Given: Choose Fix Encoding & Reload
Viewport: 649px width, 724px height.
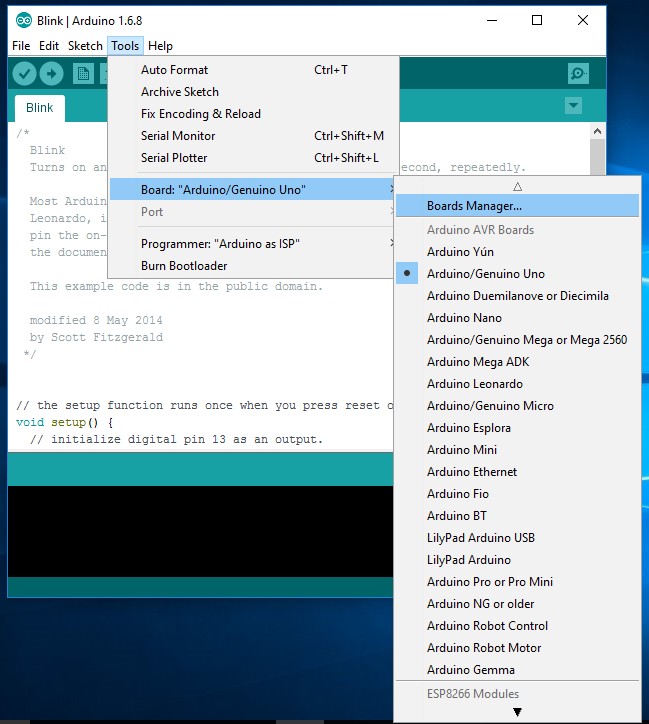Looking at the screenshot, I should tap(252, 114).
